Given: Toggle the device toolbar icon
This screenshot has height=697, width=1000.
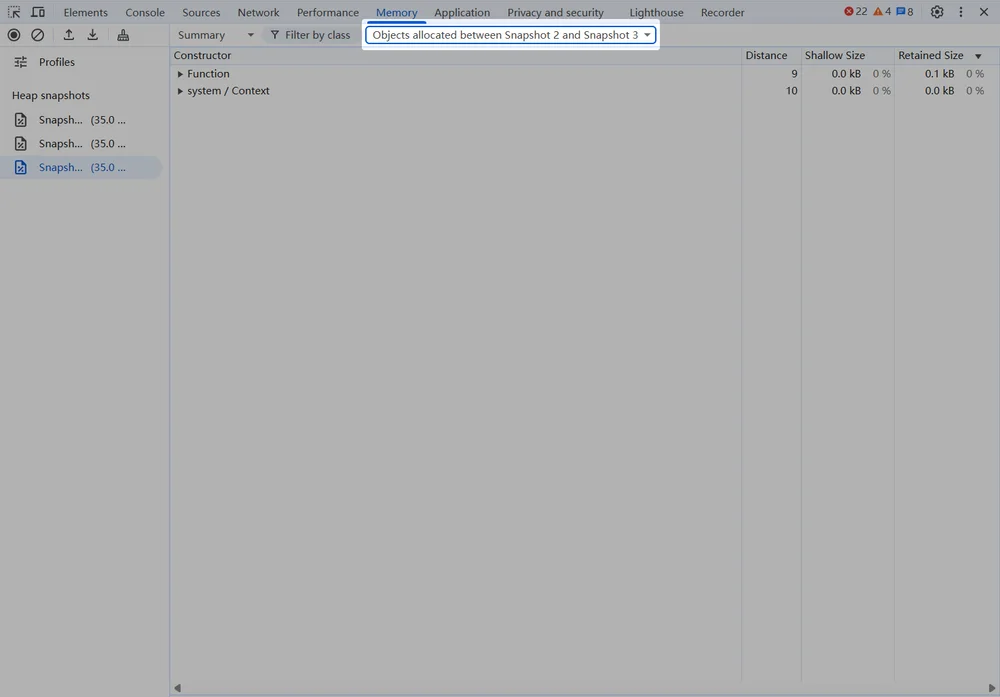Looking at the screenshot, I should [38, 12].
